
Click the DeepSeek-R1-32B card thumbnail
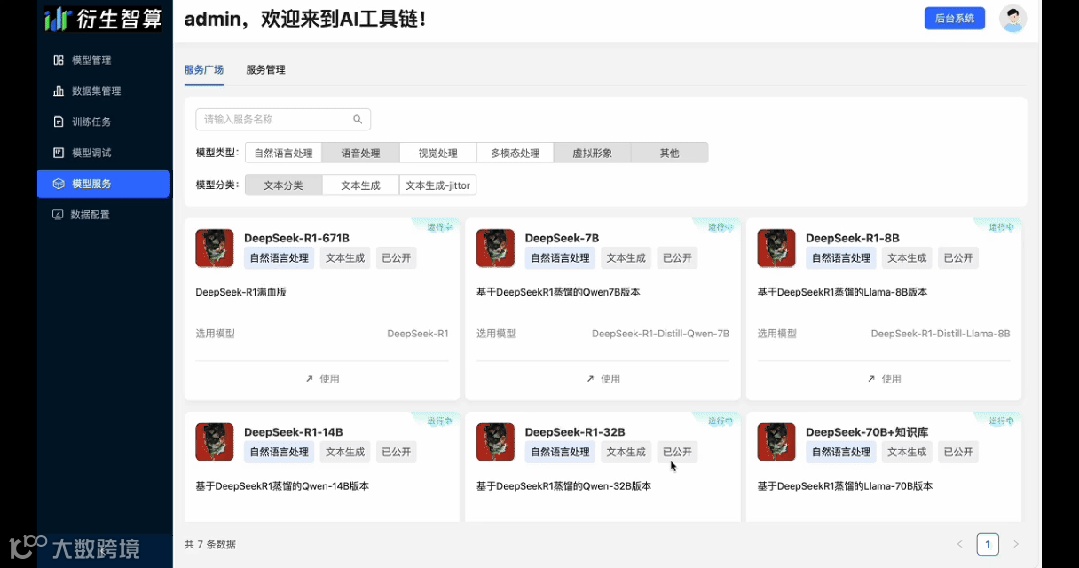(x=495, y=442)
